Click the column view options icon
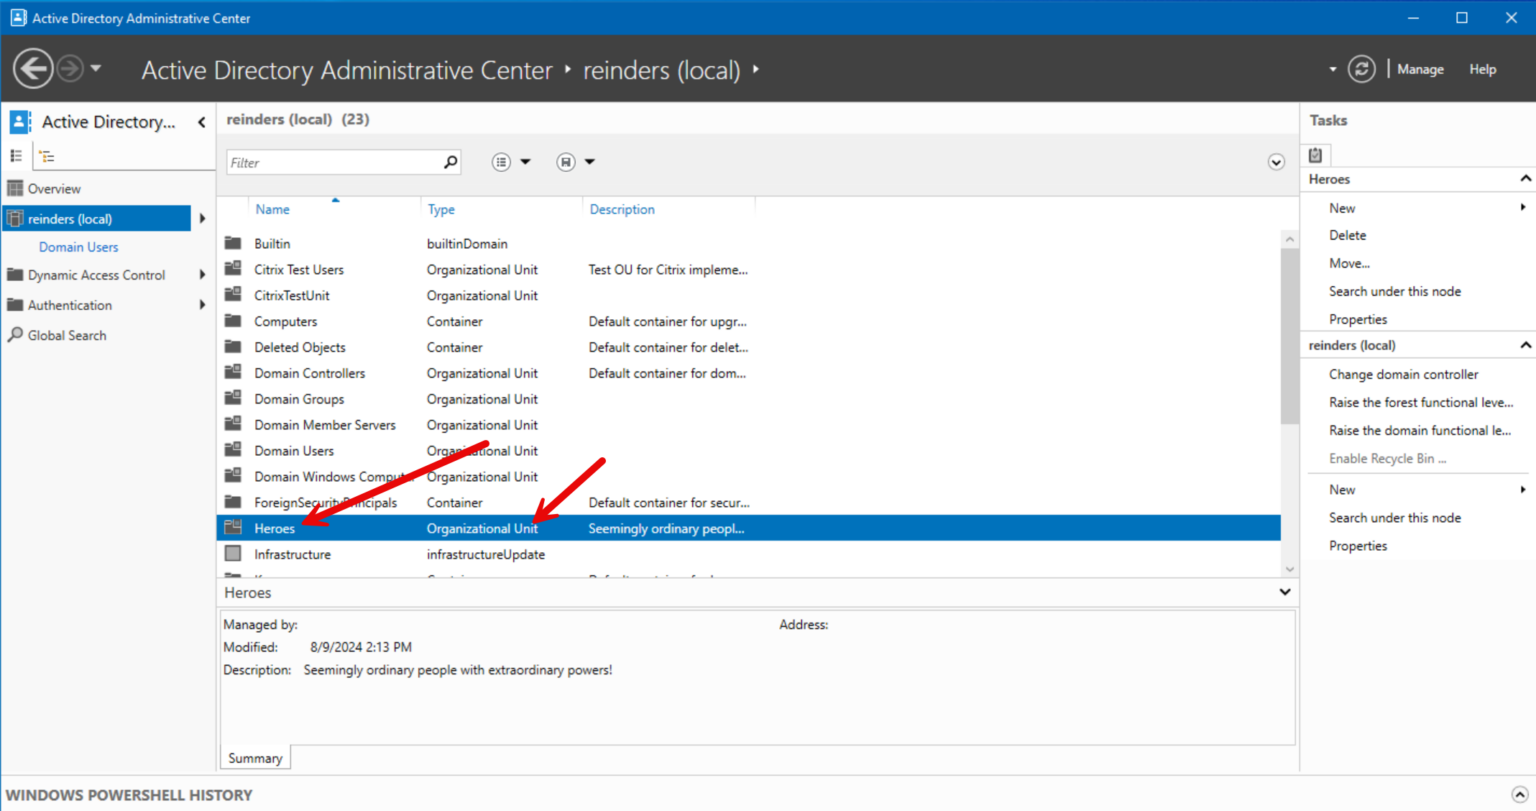This screenshot has height=811, width=1536. point(501,161)
